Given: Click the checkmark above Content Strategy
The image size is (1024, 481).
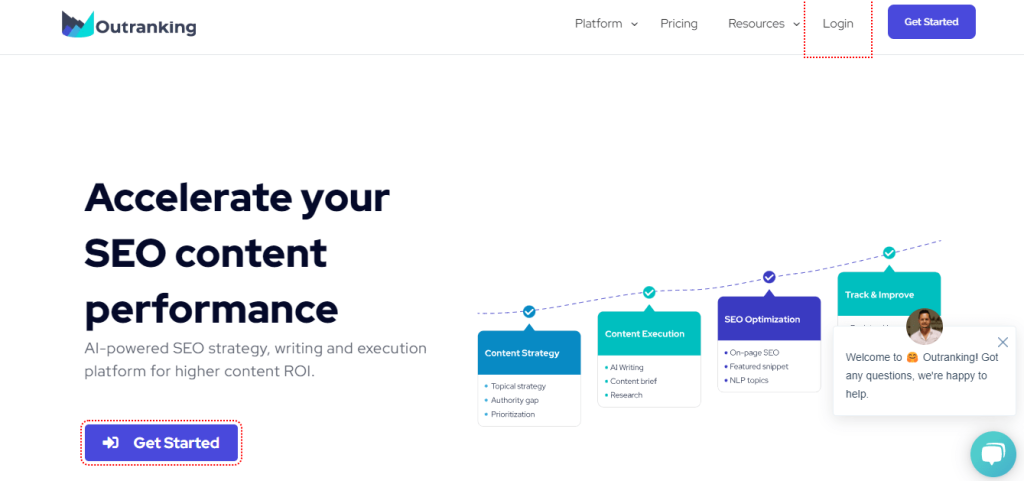Looking at the screenshot, I should pyautogui.click(x=529, y=311).
